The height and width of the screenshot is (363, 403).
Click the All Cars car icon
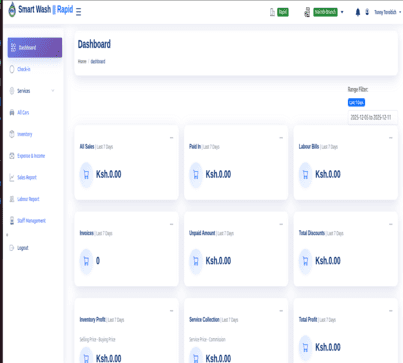pos(12,112)
